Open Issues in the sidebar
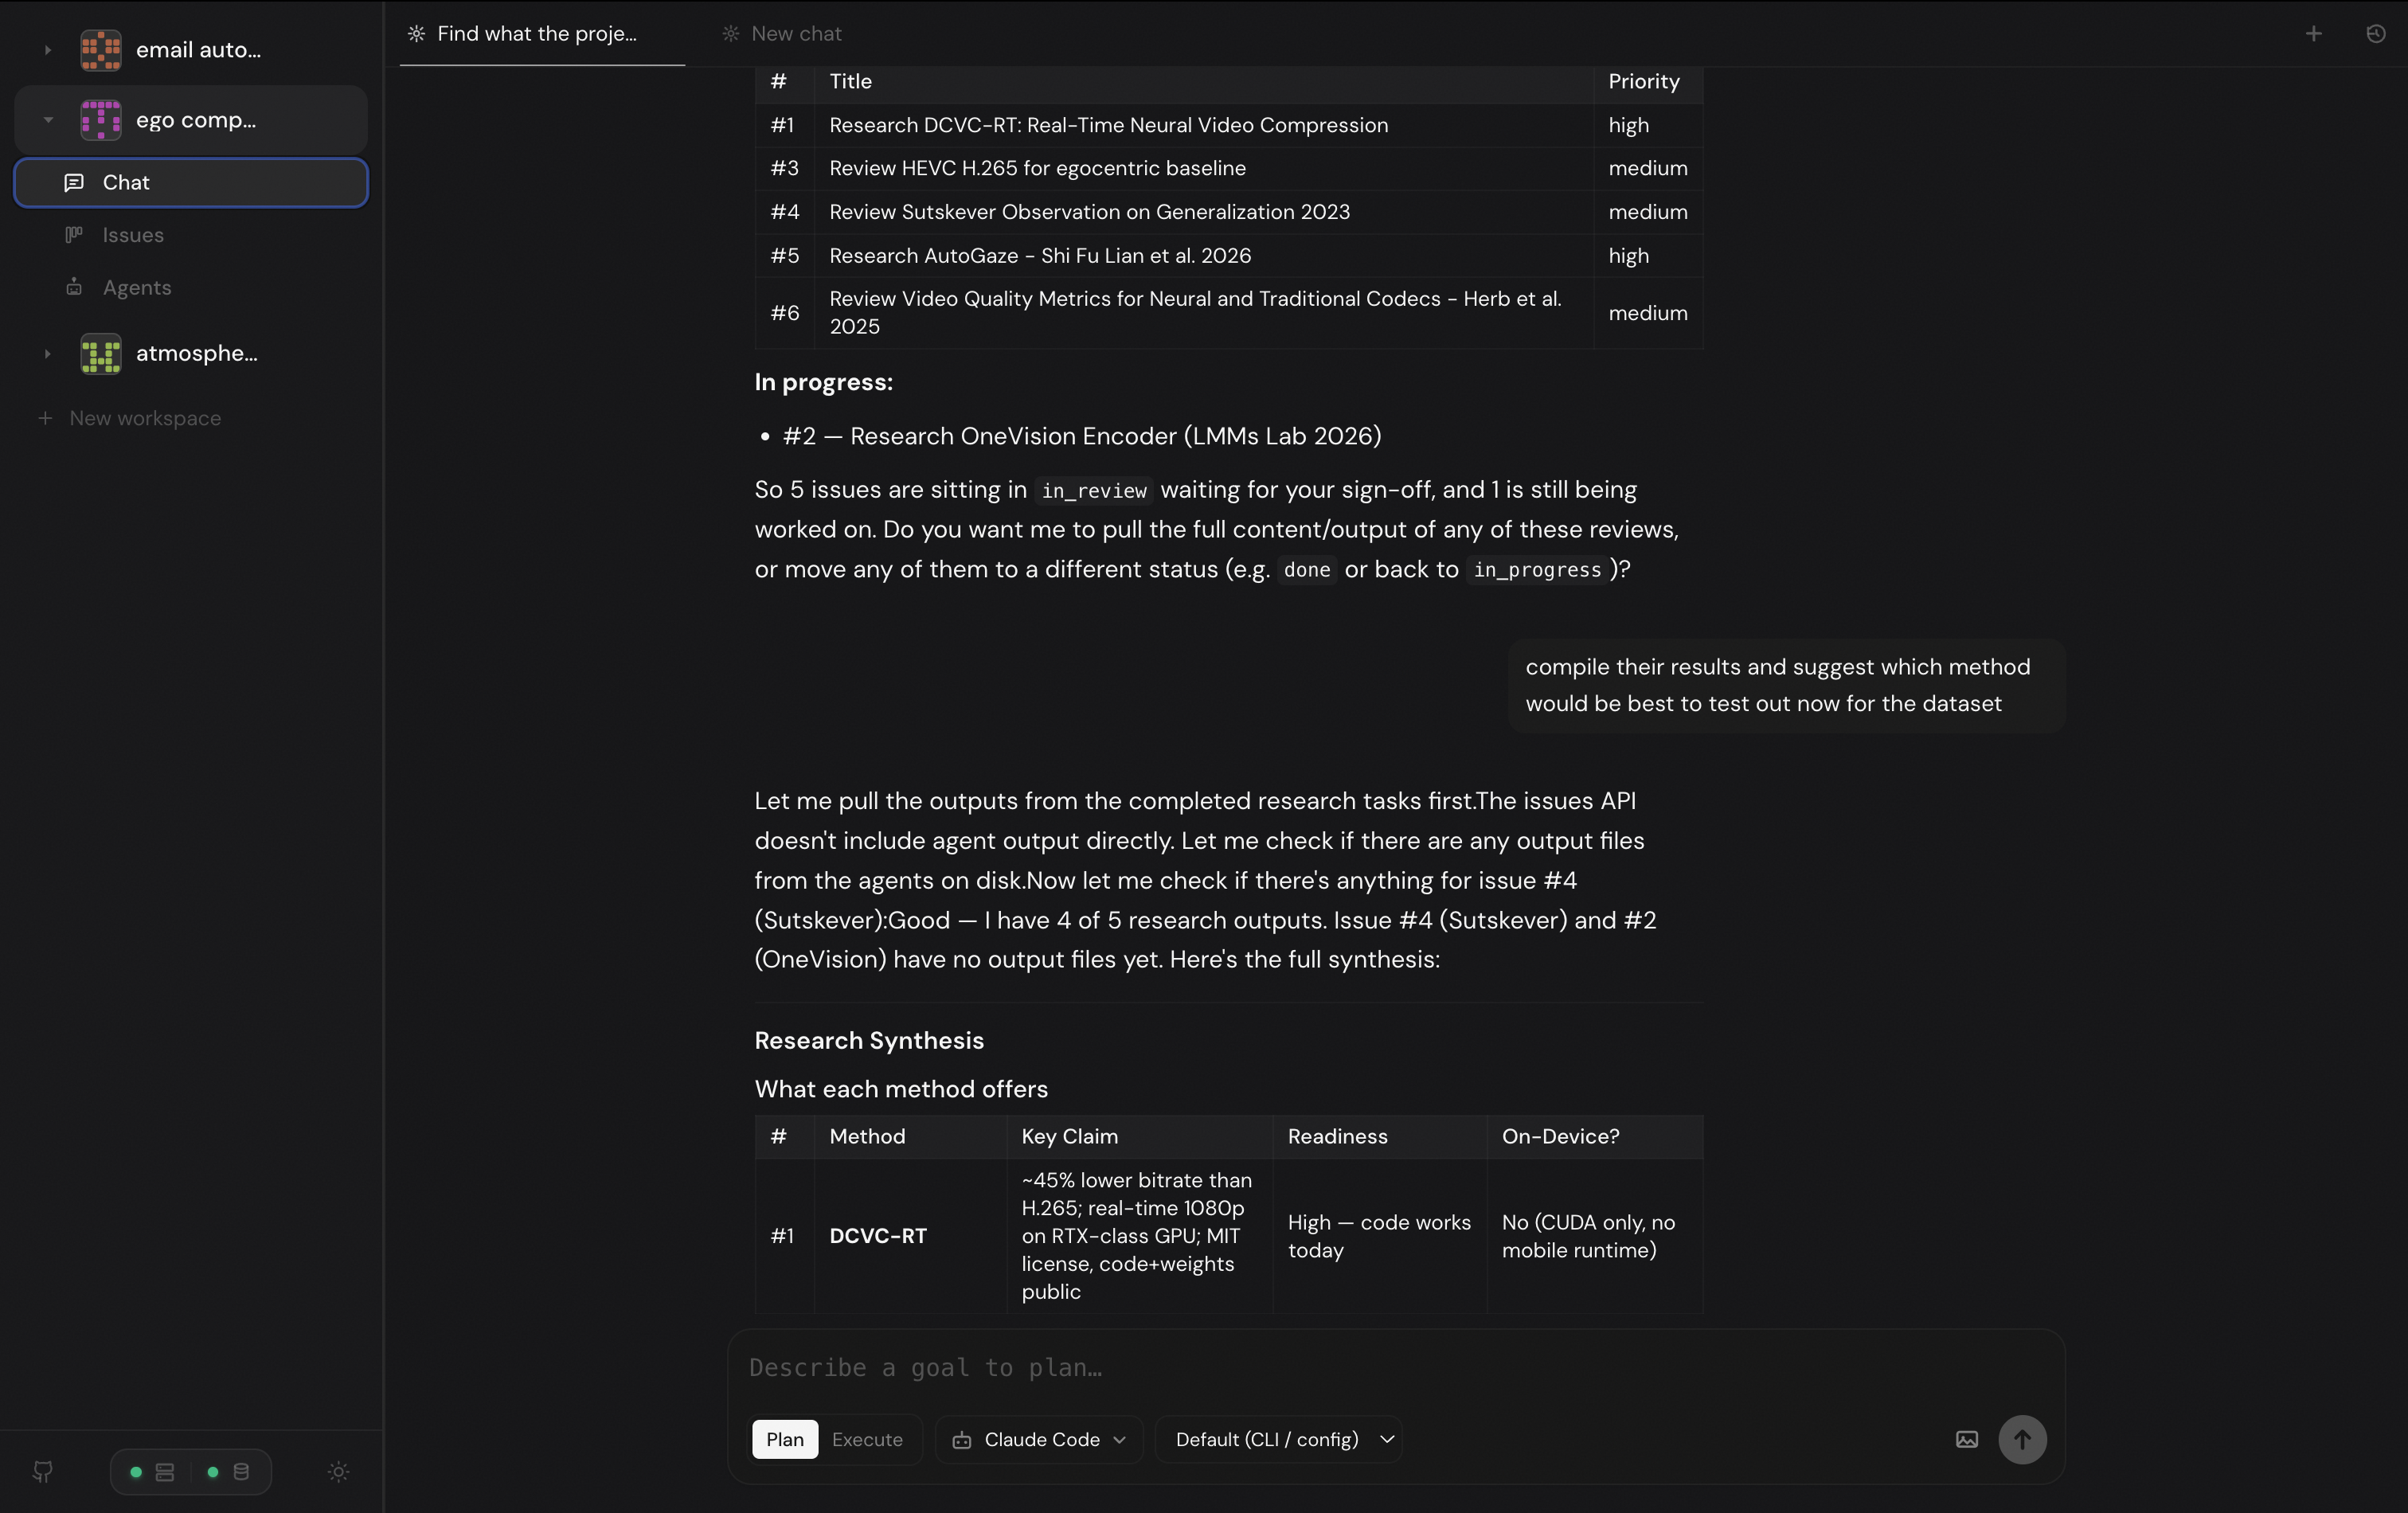 (x=133, y=235)
